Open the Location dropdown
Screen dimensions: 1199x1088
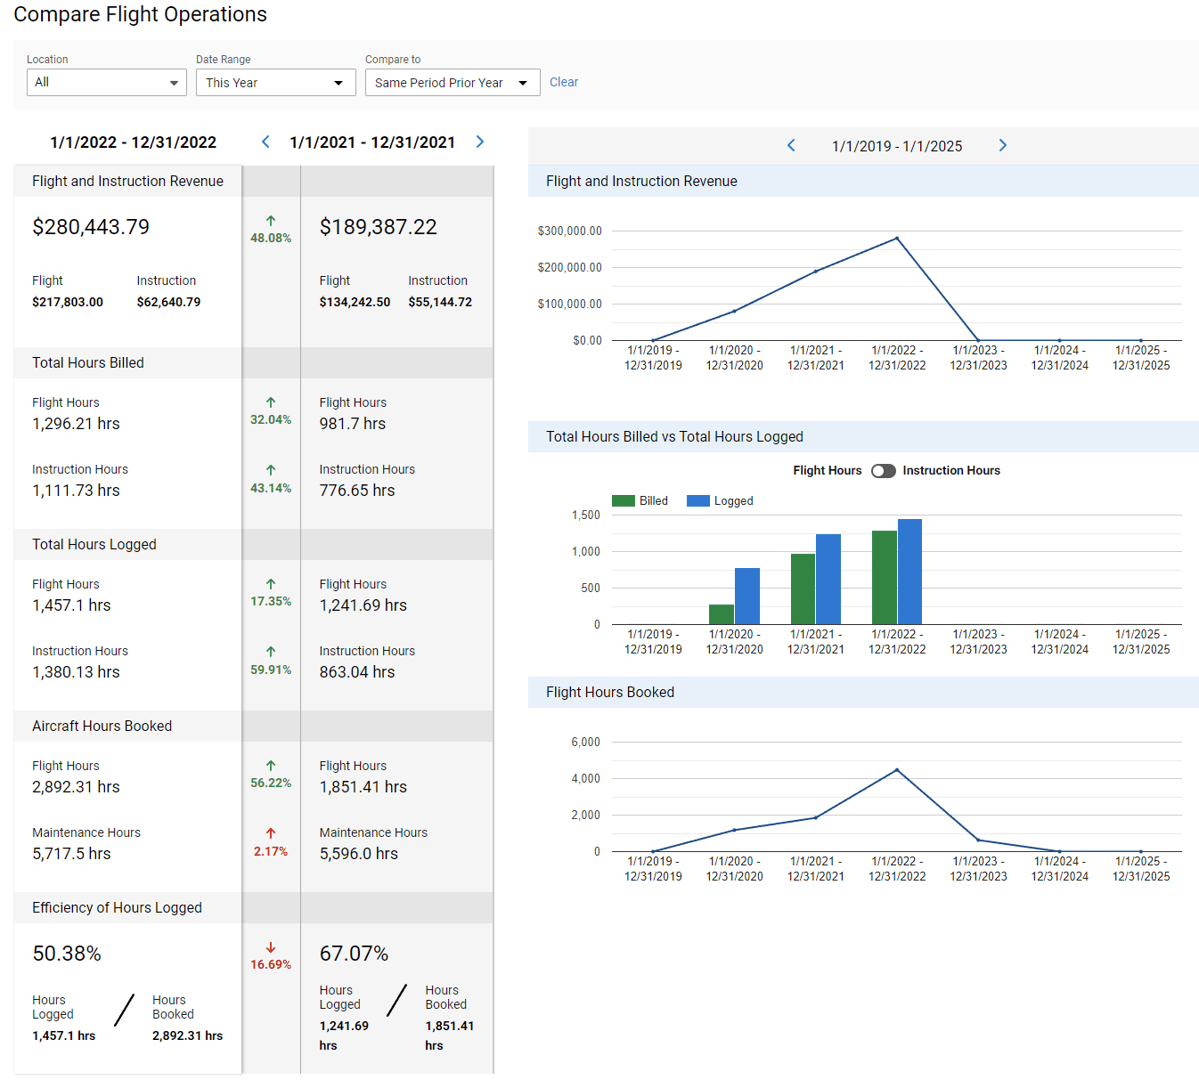(x=106, y=82)
